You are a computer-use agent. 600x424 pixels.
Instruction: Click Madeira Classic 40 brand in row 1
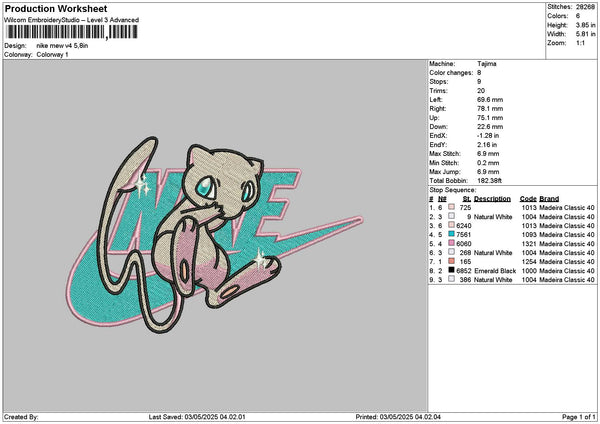tap(567, 207)
